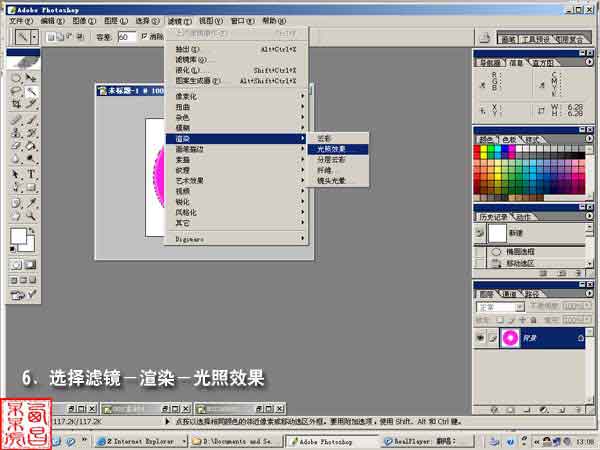Toggle the lock transparent pixels box in Layers
The width and height of the screenshot is (600, 450).
[x=500, y=319]
